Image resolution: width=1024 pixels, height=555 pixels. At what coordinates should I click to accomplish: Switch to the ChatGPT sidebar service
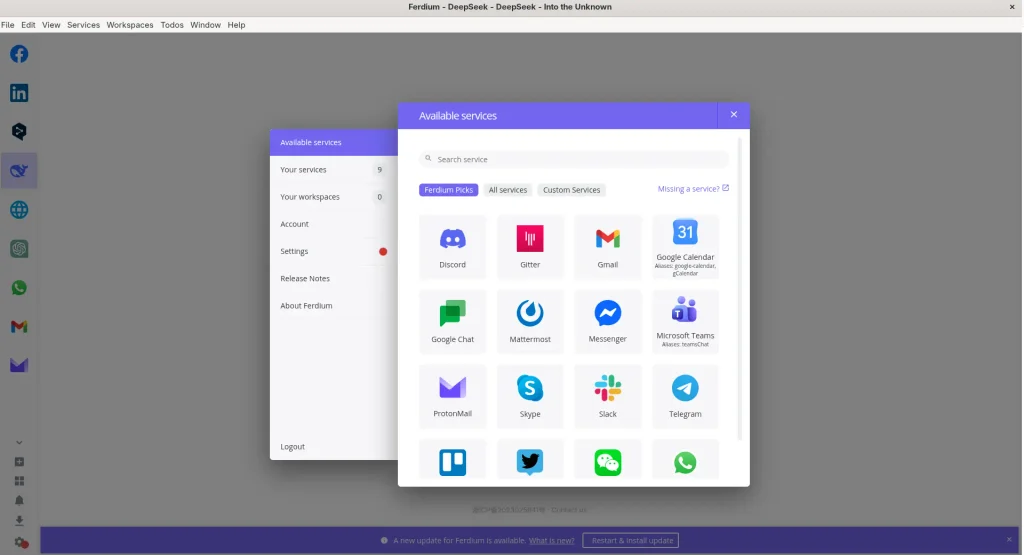tap(19, 249)
